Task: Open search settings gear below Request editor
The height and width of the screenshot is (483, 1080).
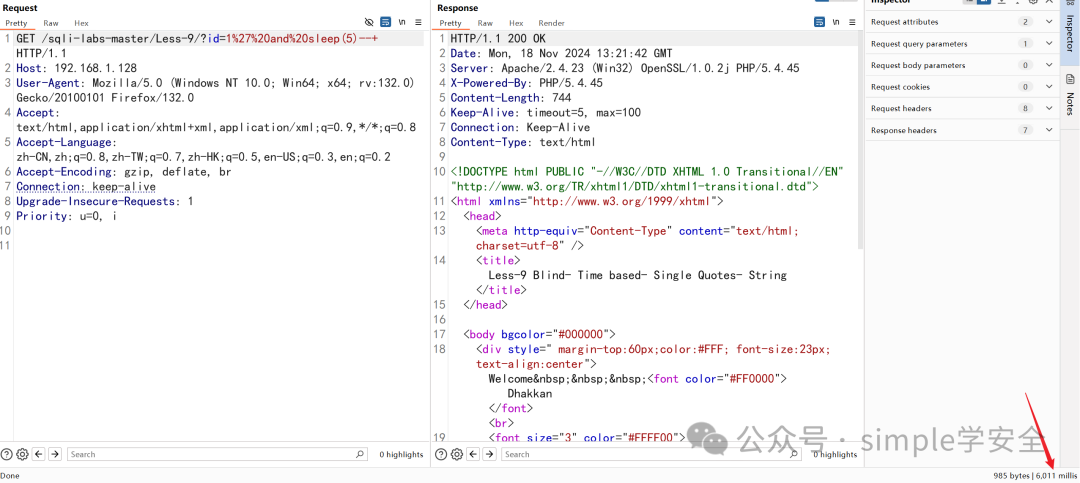Action: coord(22,454)
